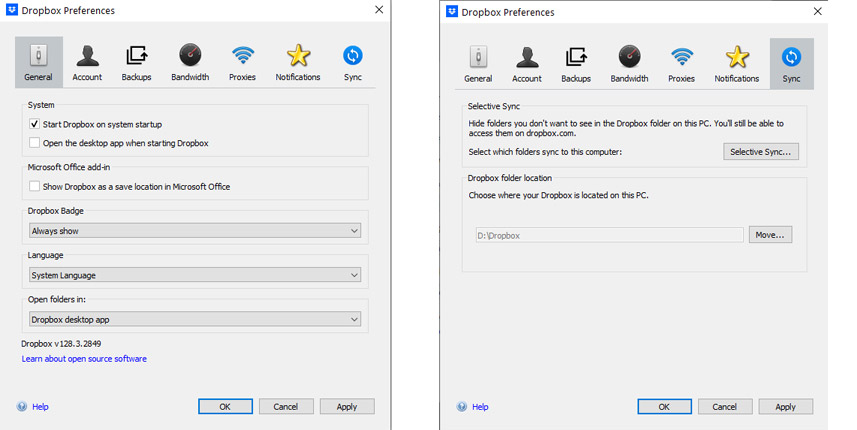Click the Selective Sync... button
The image size is (857, 430).
coord(761,152)
